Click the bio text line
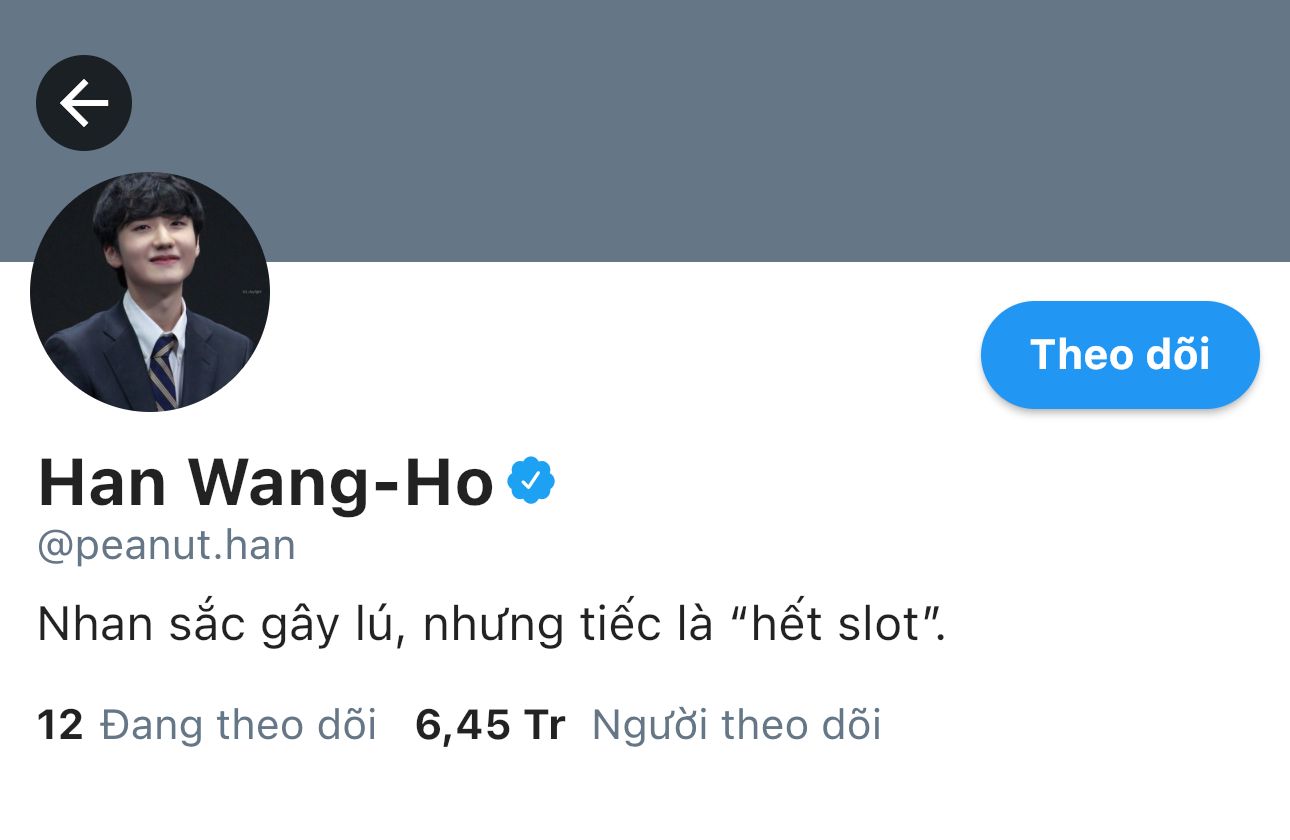 click(x=491, y=625)
